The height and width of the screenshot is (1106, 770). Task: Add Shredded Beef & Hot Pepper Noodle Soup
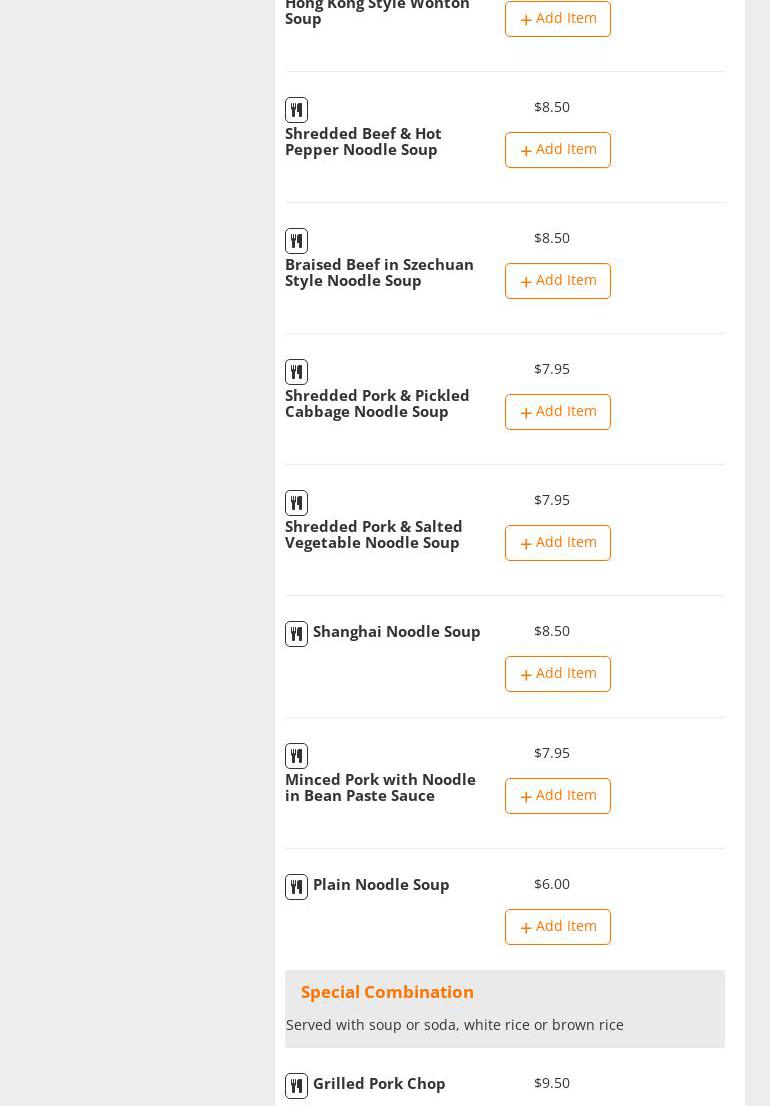(558, 150)
